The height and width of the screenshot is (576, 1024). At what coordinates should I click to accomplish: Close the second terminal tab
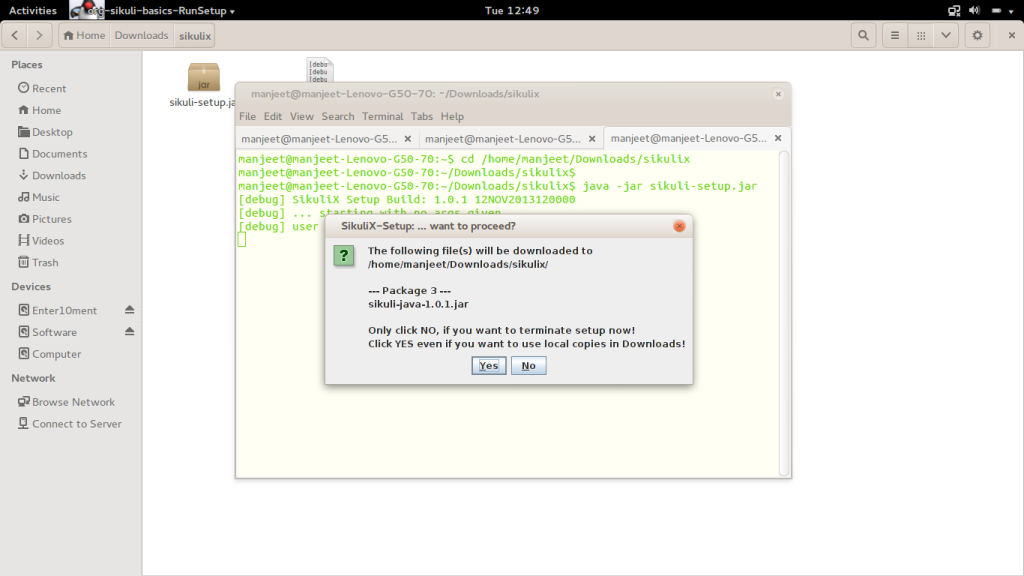(x=592, y=138)
